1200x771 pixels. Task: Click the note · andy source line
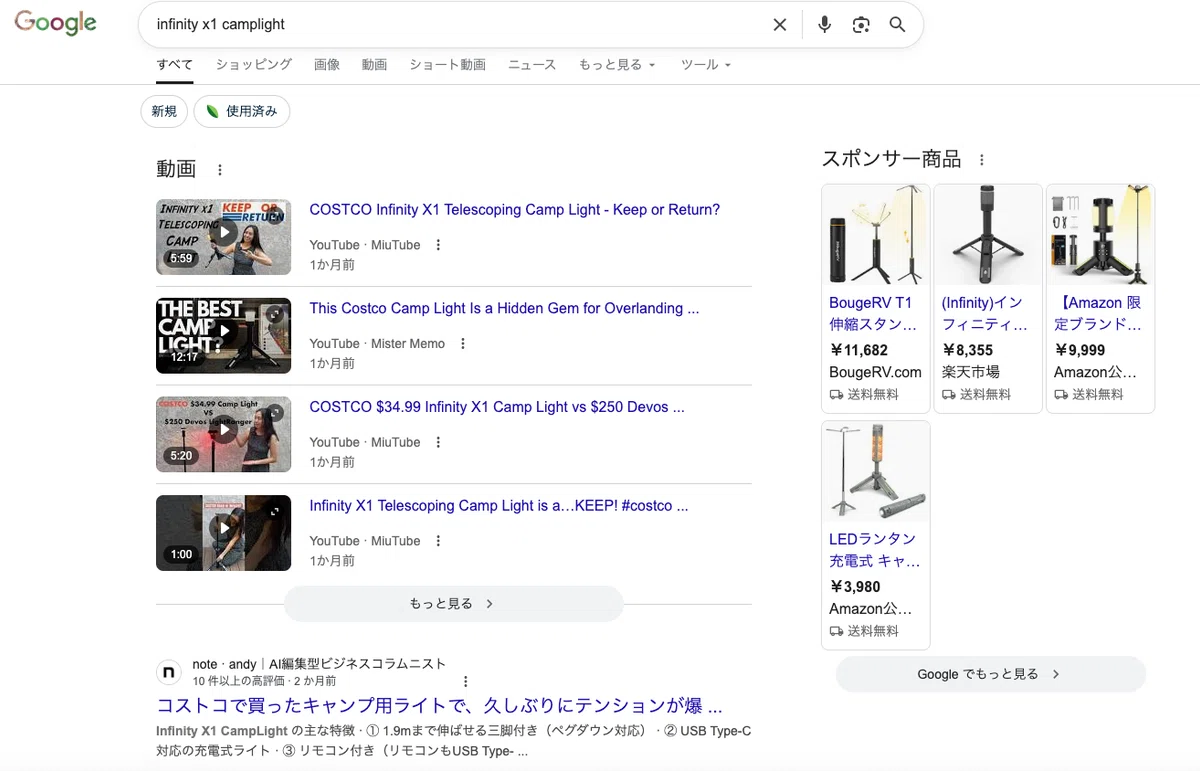click(x=319, y=664)
